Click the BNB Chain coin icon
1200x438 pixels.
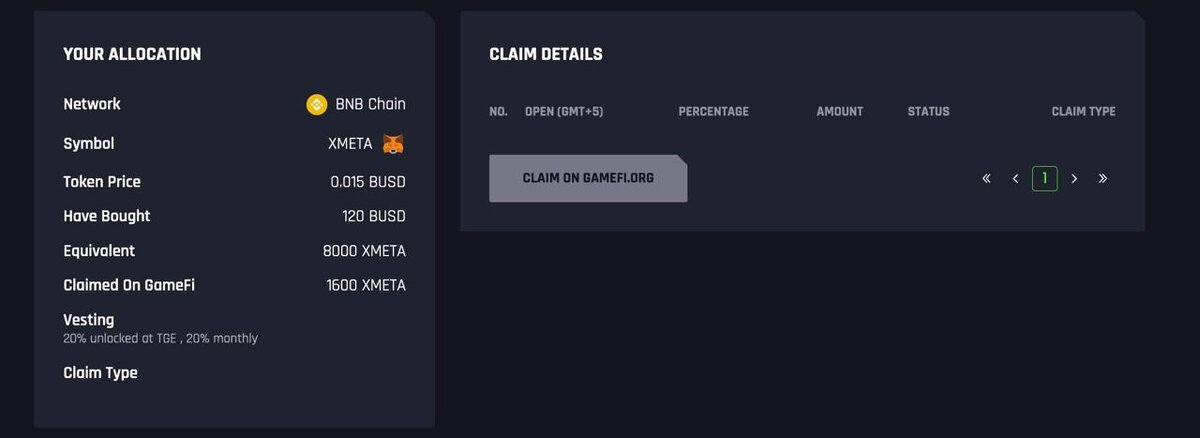click(x=317, y=104)
